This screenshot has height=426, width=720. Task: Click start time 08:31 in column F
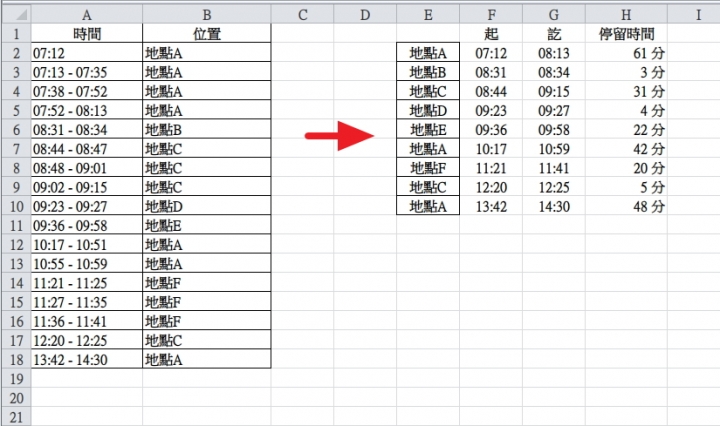tap(491, 72)
